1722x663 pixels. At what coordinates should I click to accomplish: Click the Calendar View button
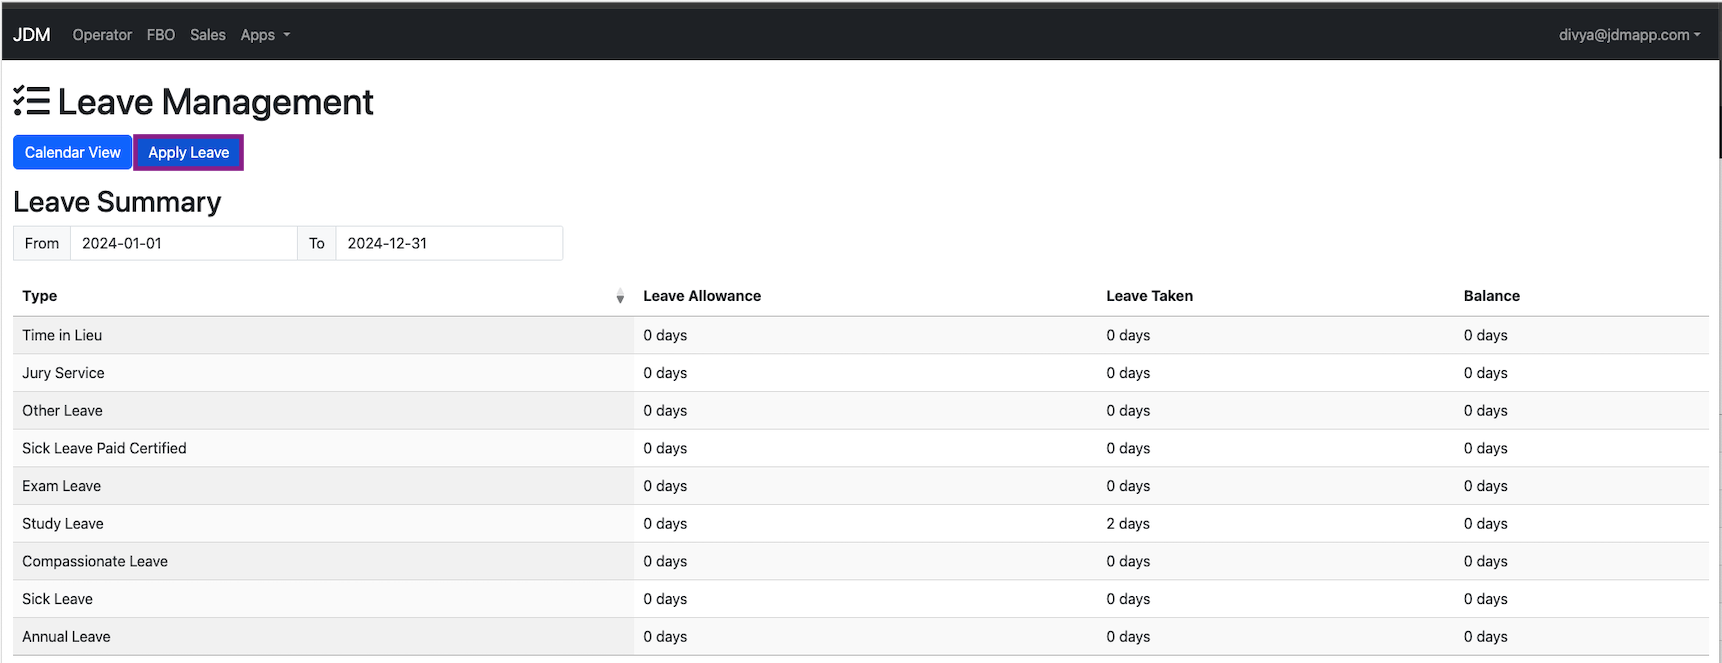coord(72,152)
